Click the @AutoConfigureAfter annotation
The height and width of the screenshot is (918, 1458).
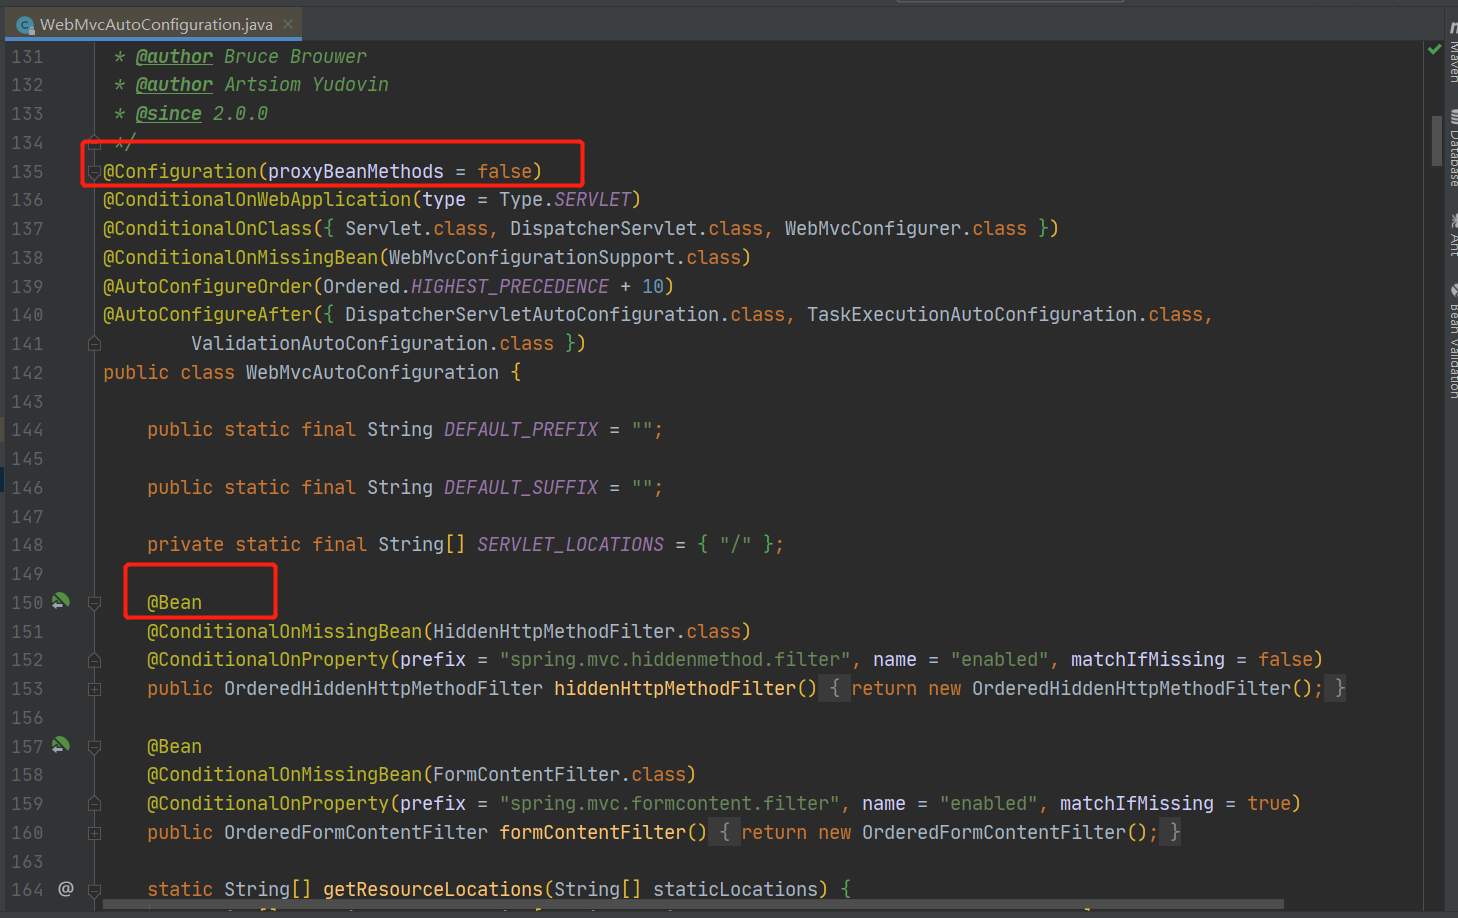point(207,314)
